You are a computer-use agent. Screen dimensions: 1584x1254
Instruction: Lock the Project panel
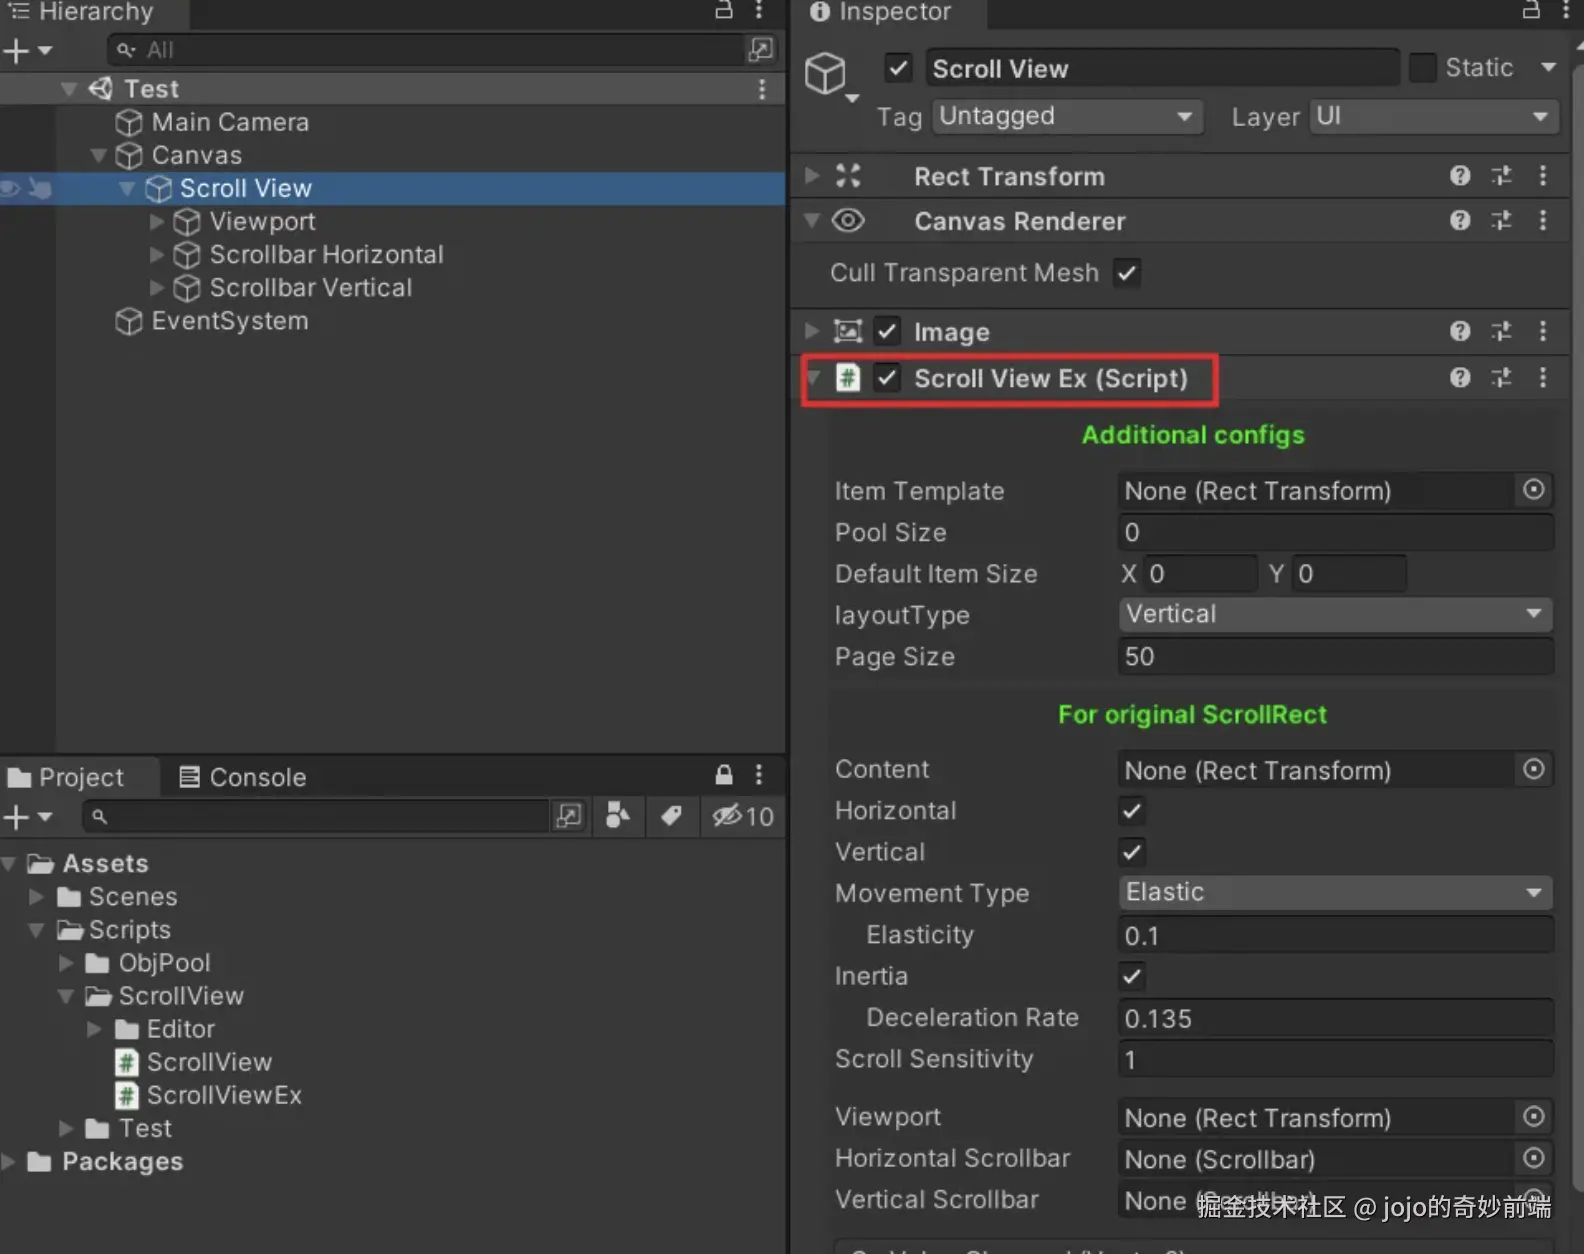[724, 775]
